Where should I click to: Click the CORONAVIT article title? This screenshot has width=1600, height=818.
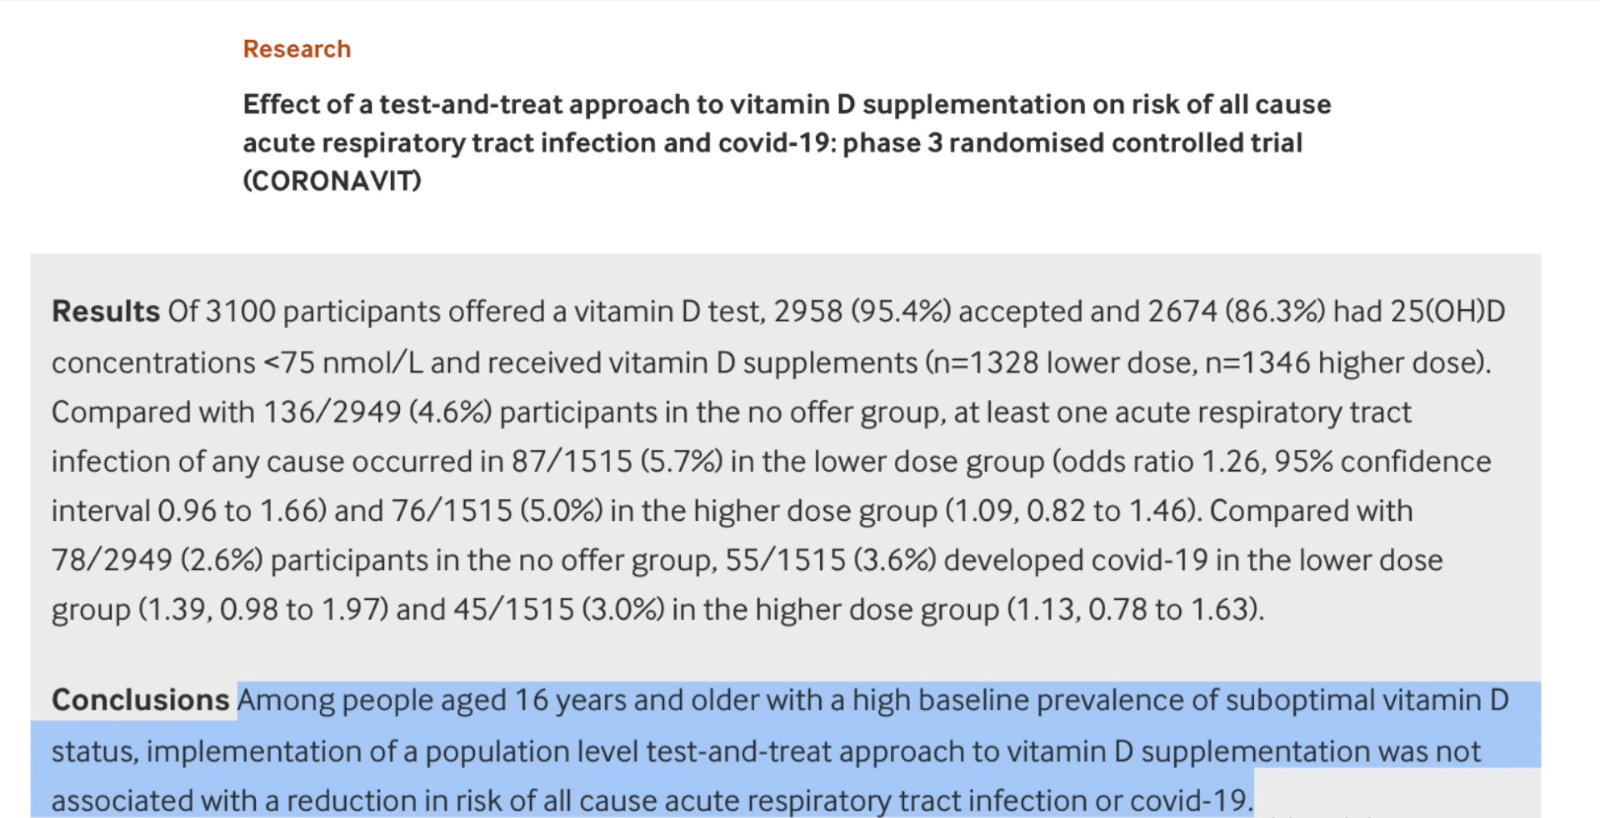pyautogui.click(x=786, y=142)
